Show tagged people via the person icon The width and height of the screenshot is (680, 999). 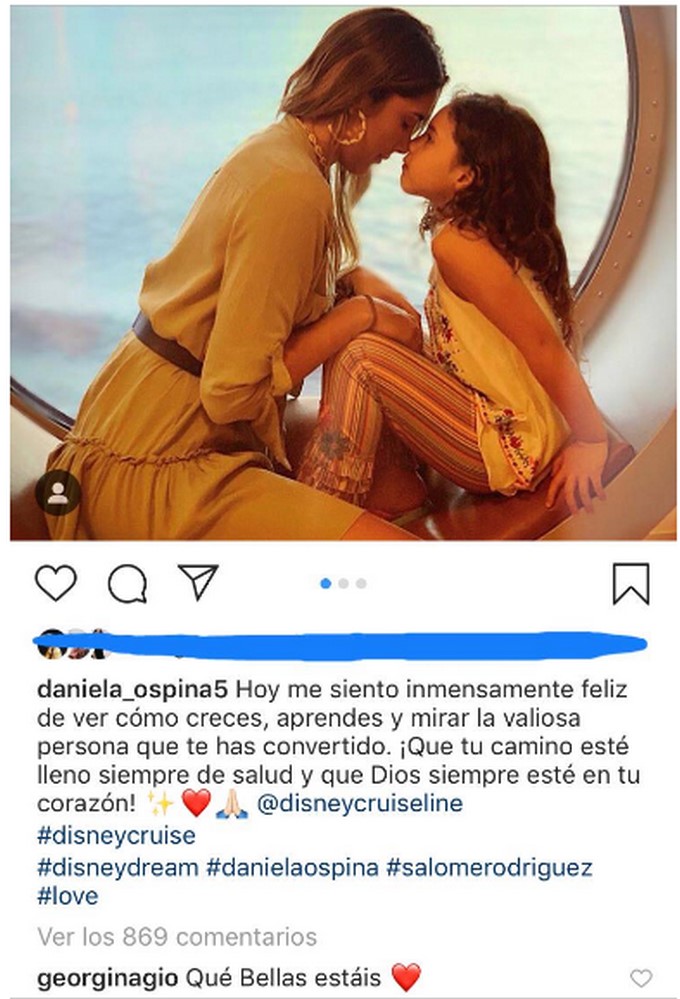pos(57,492)
